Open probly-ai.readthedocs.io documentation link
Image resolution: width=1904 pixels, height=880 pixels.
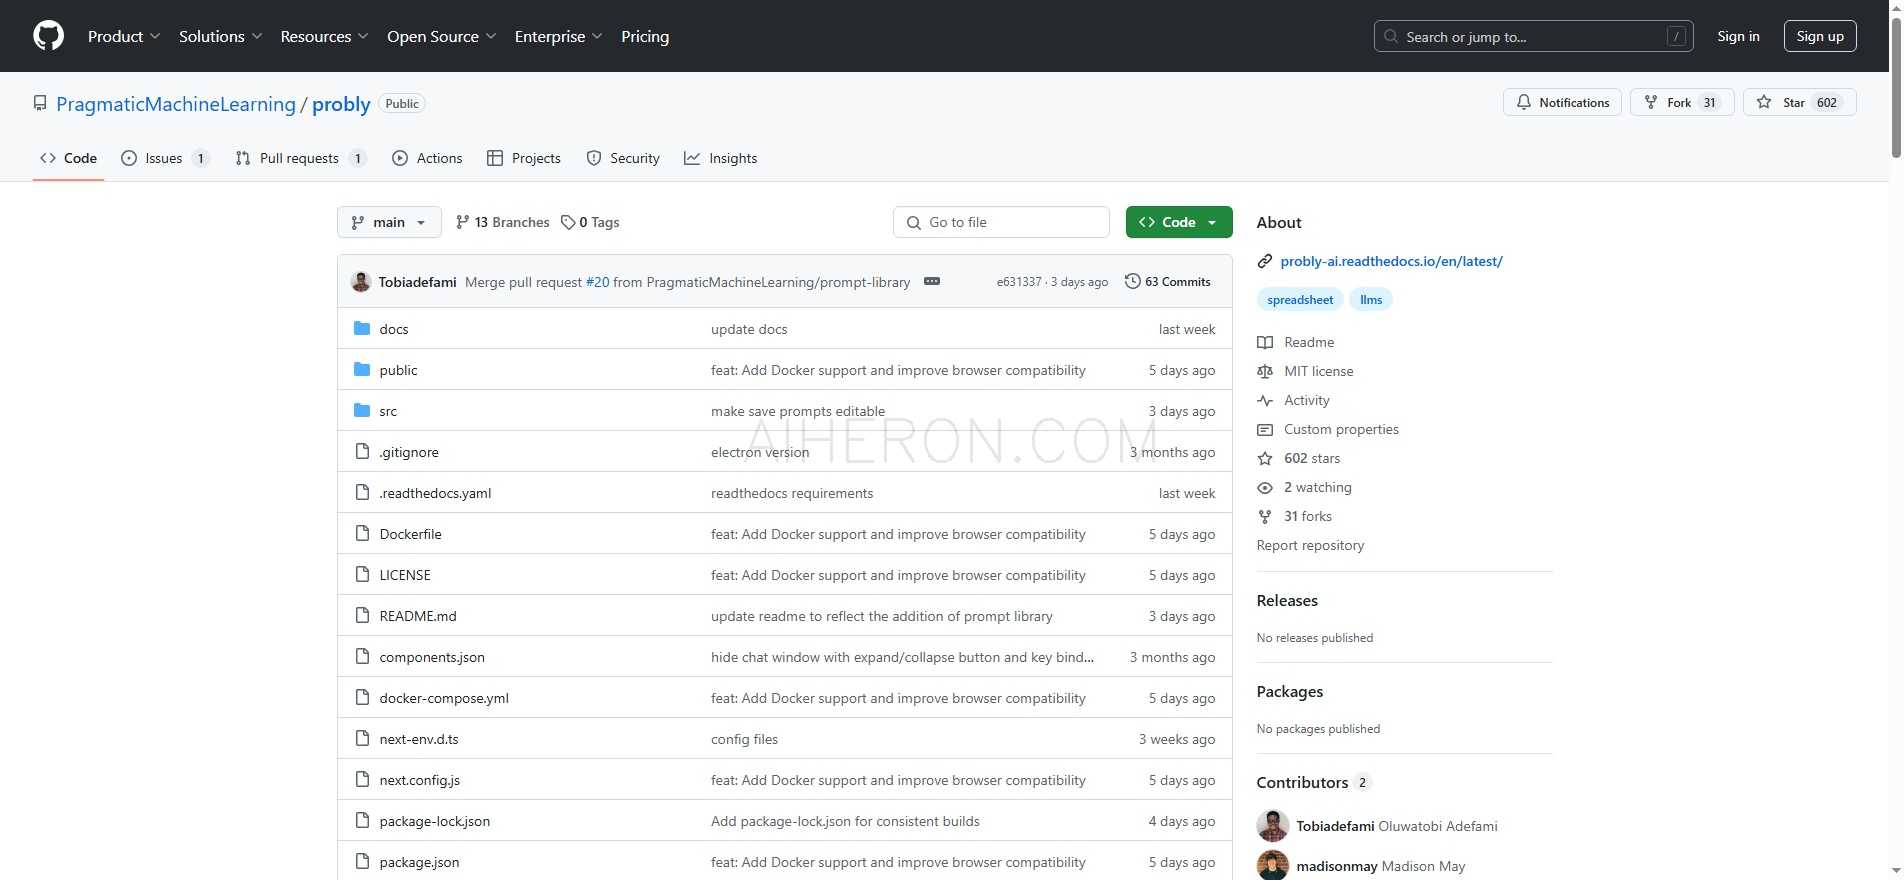click(x=1391, y=261)
